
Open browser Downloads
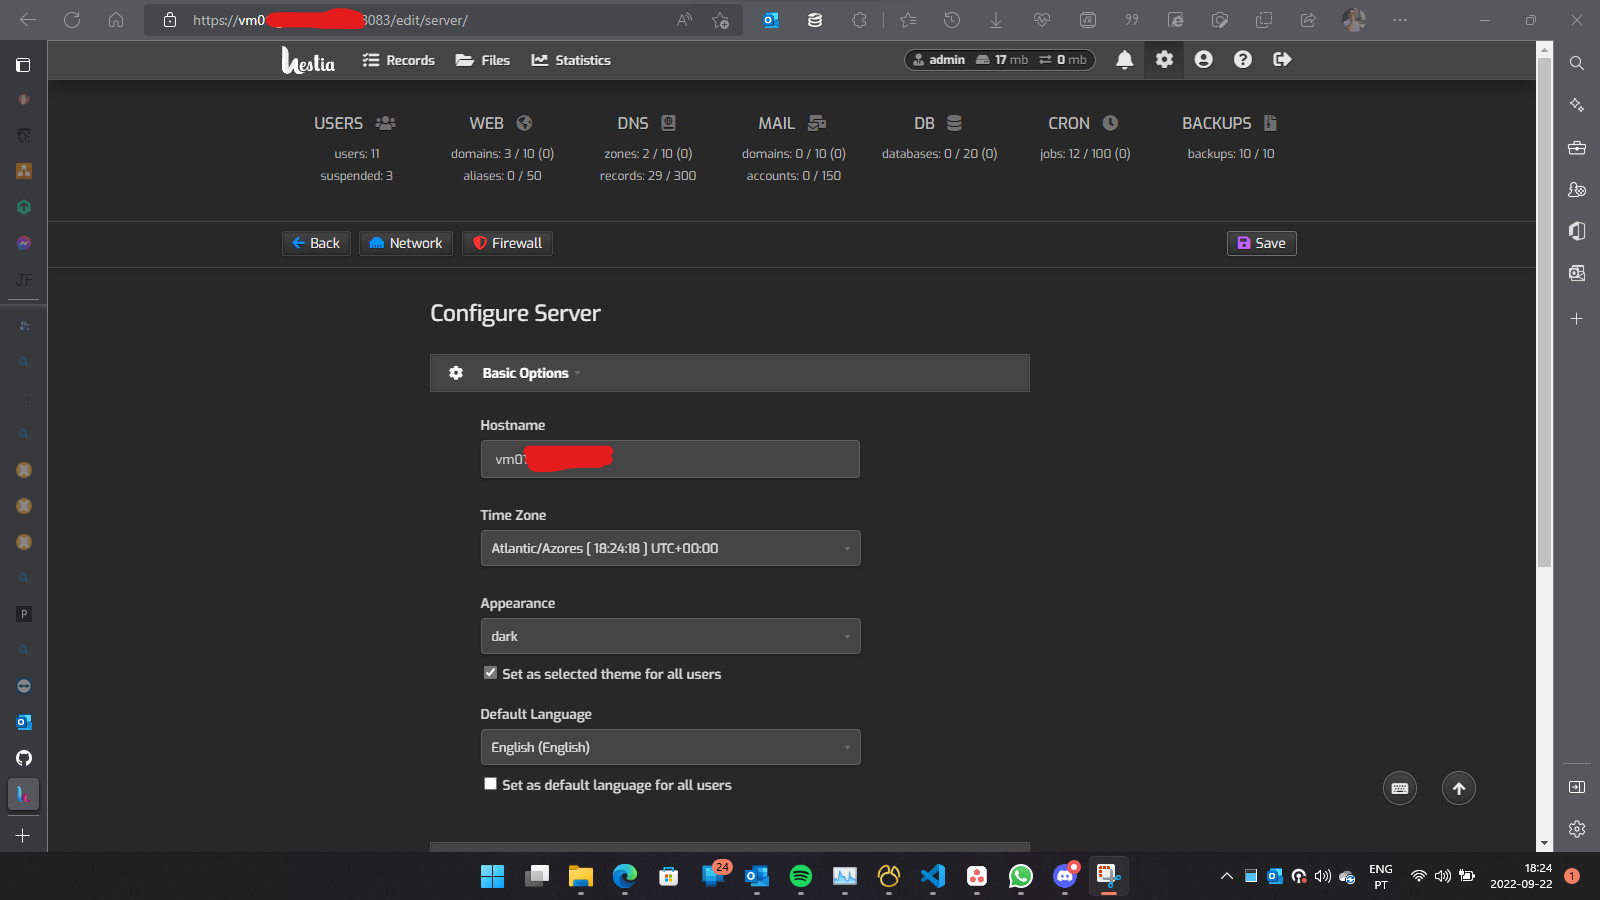click(996, 20)
